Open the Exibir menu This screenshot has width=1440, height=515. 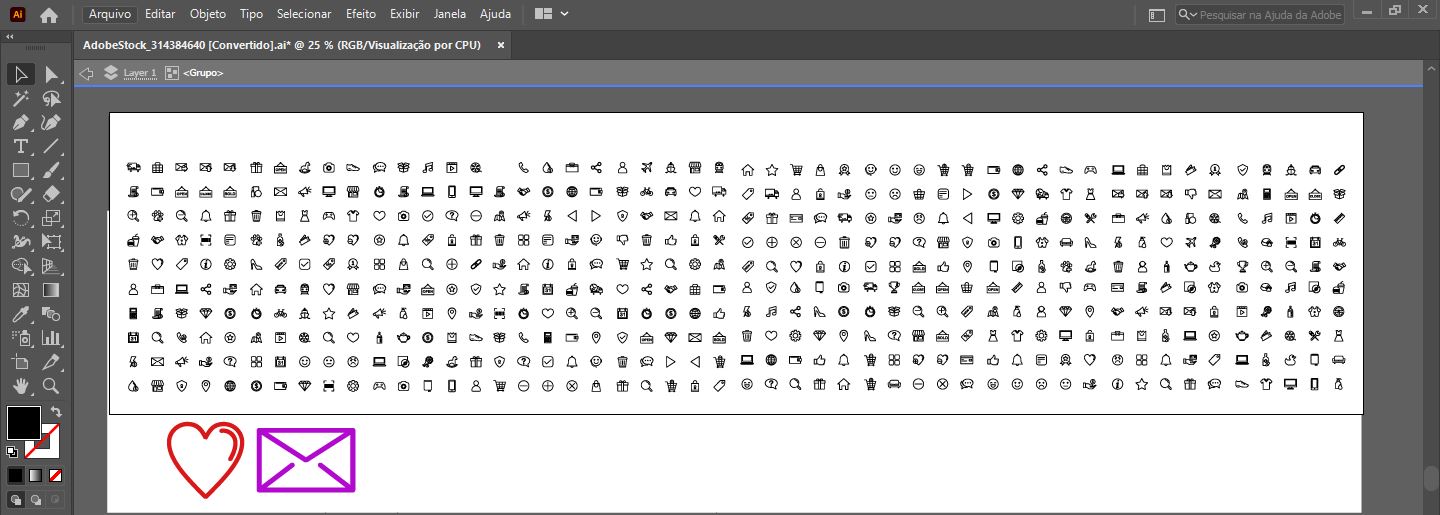[x=405, y=14]
